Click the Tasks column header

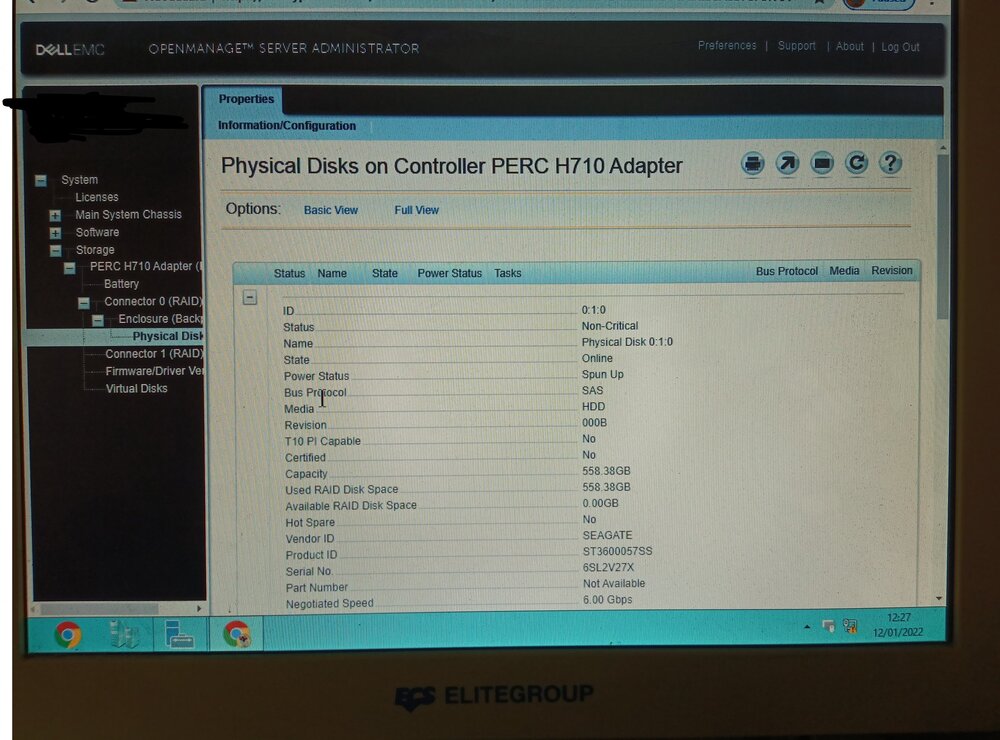508,273
